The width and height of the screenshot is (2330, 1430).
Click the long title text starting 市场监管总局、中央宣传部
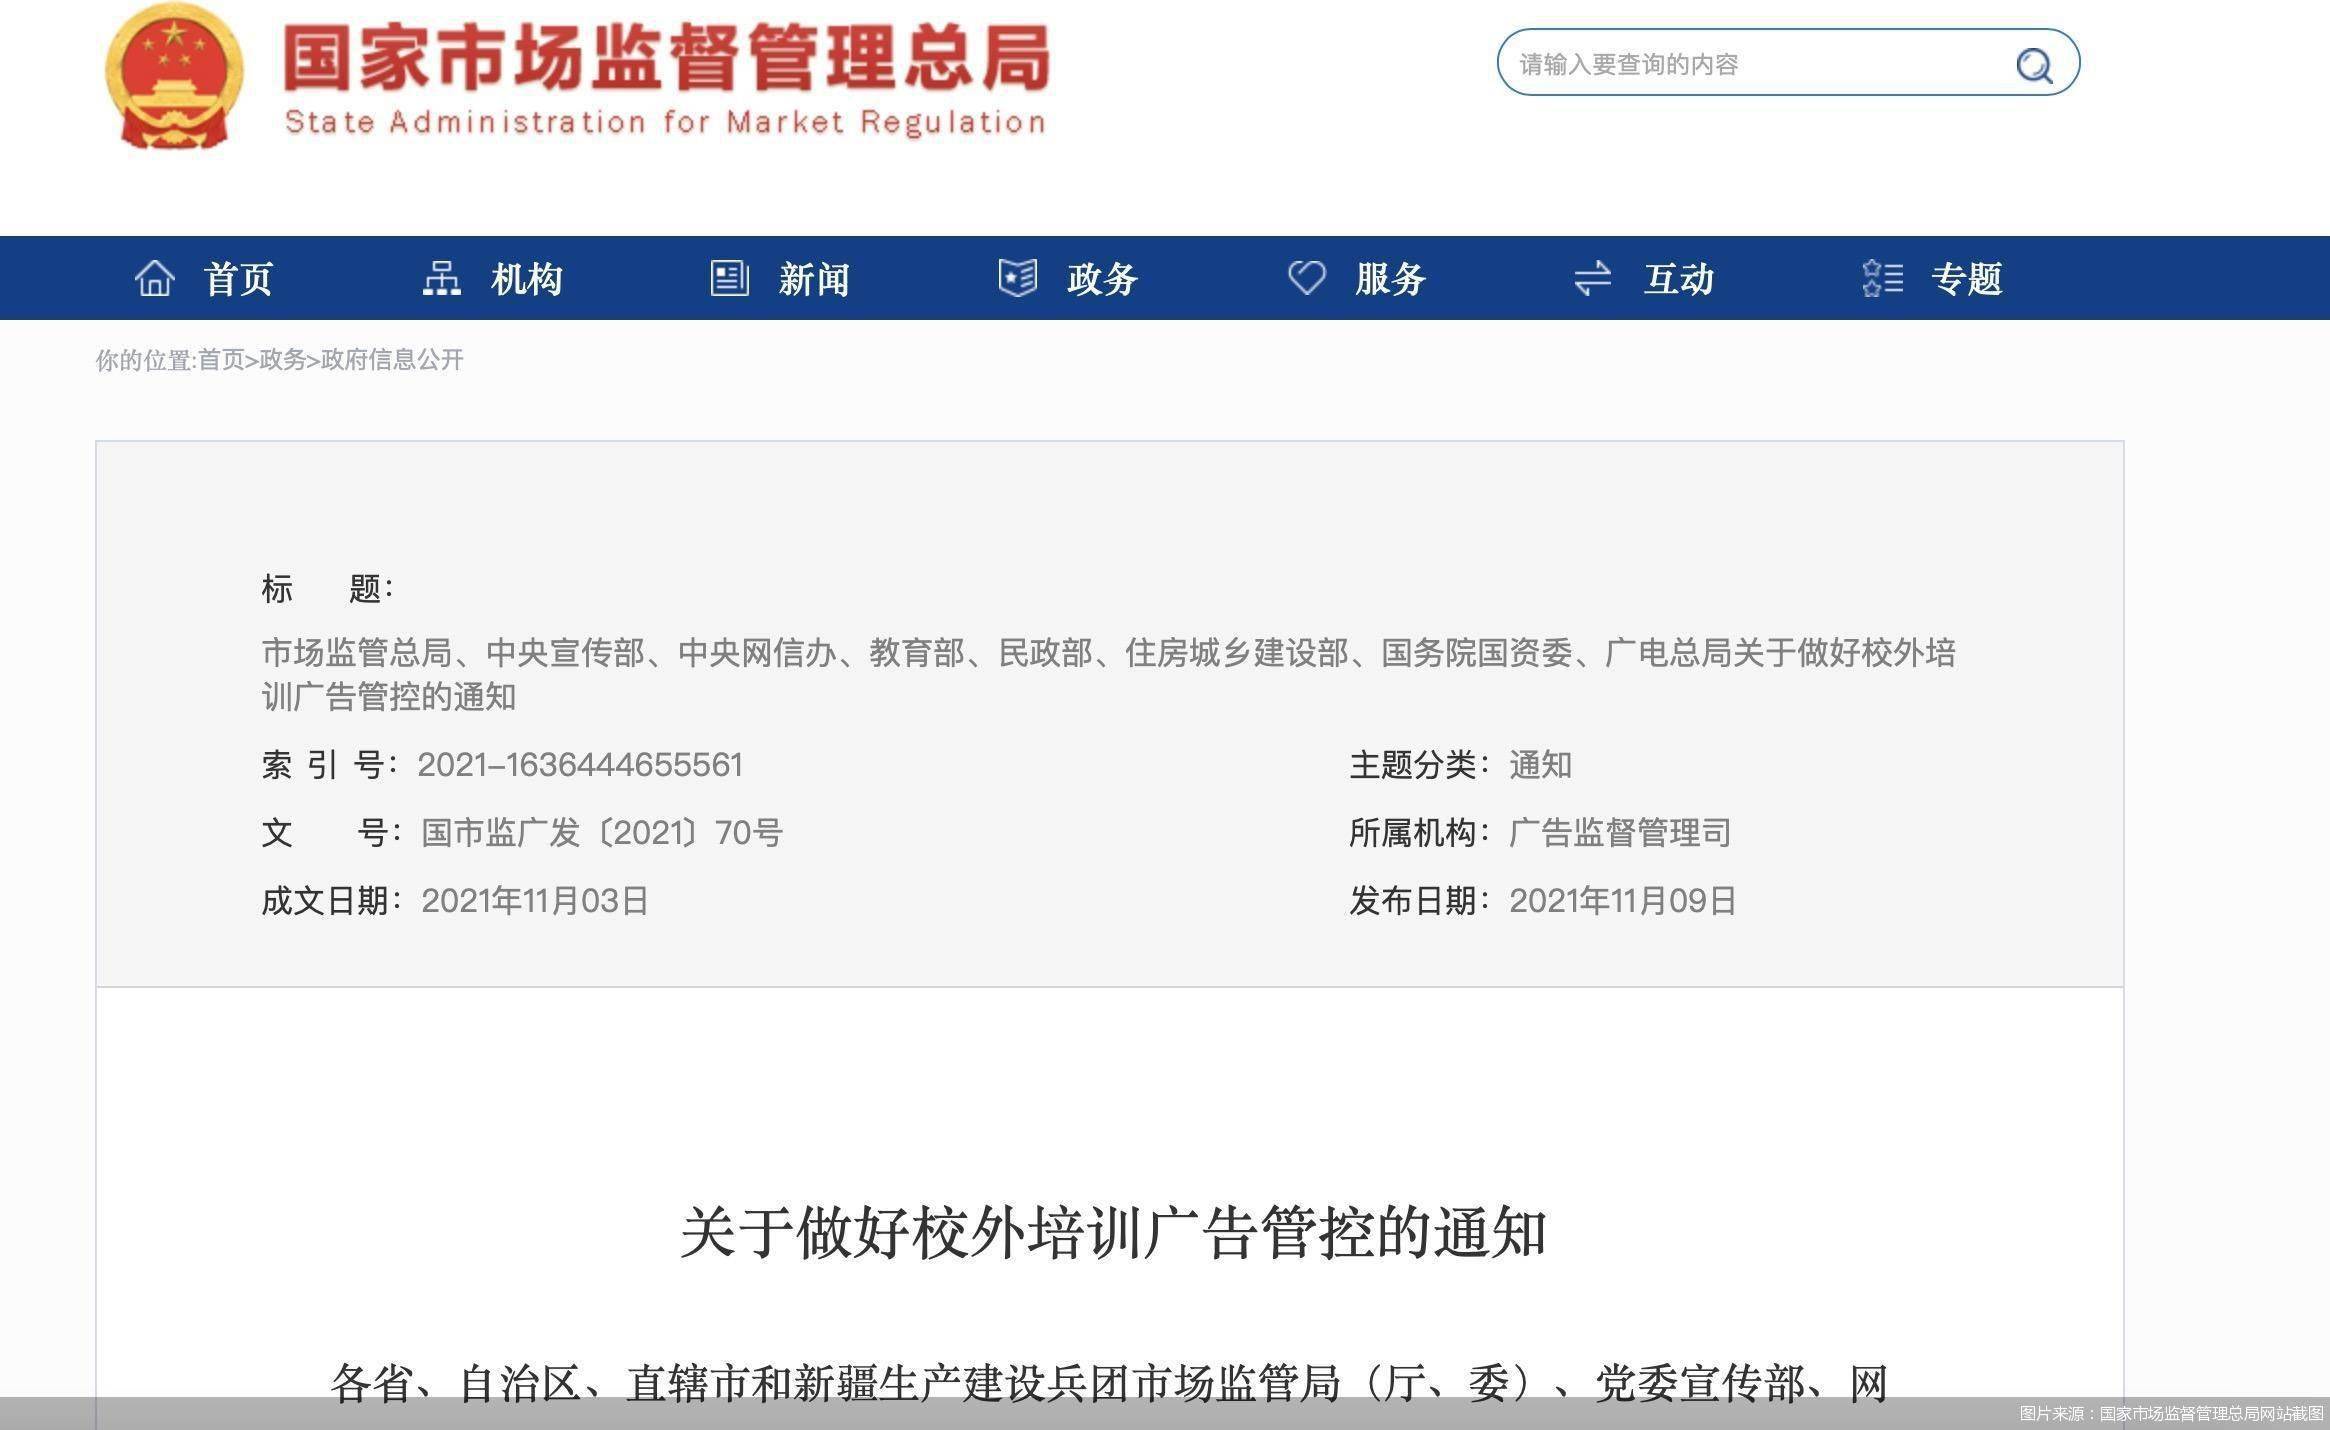1108,675
